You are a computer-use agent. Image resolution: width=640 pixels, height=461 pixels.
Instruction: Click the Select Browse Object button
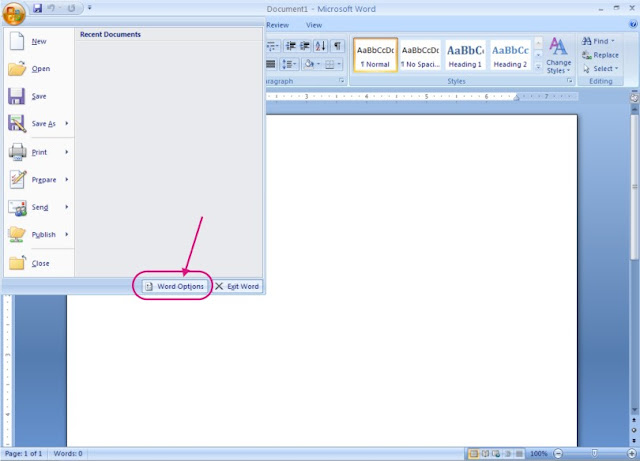(x=634, y=430)
